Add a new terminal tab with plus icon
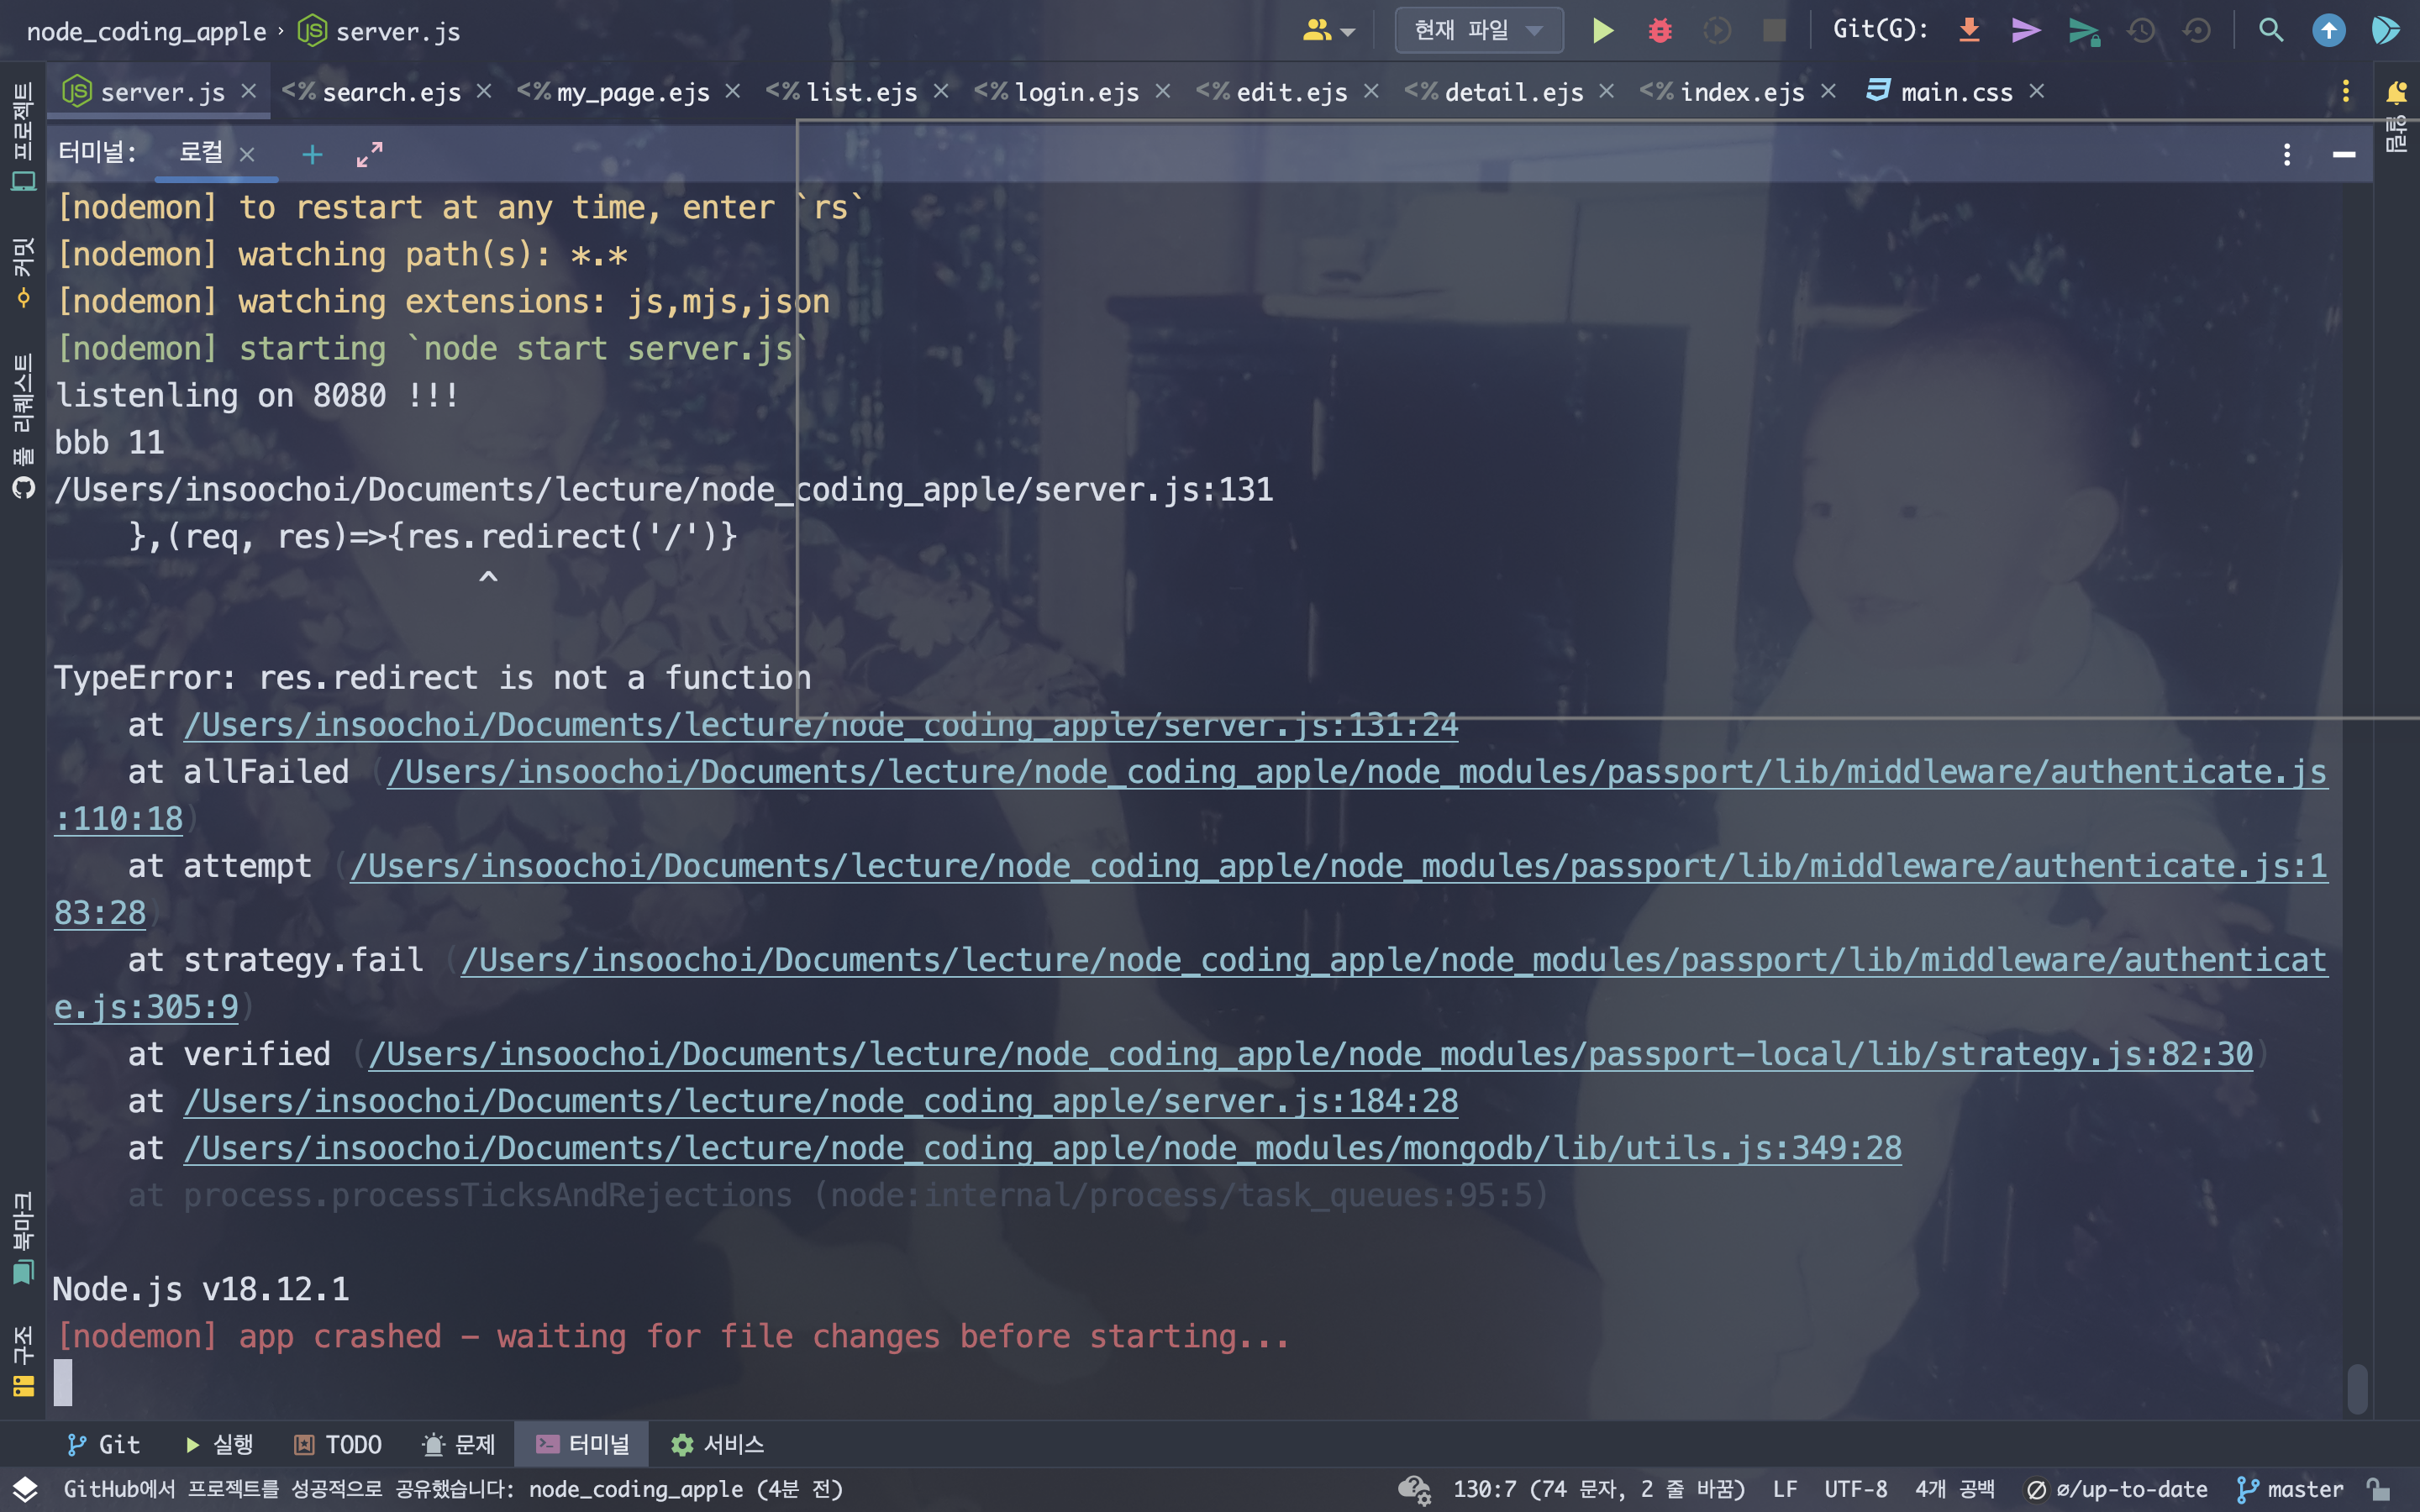The width and height of the screenshot is (2420, 1512). click(312, 154)
